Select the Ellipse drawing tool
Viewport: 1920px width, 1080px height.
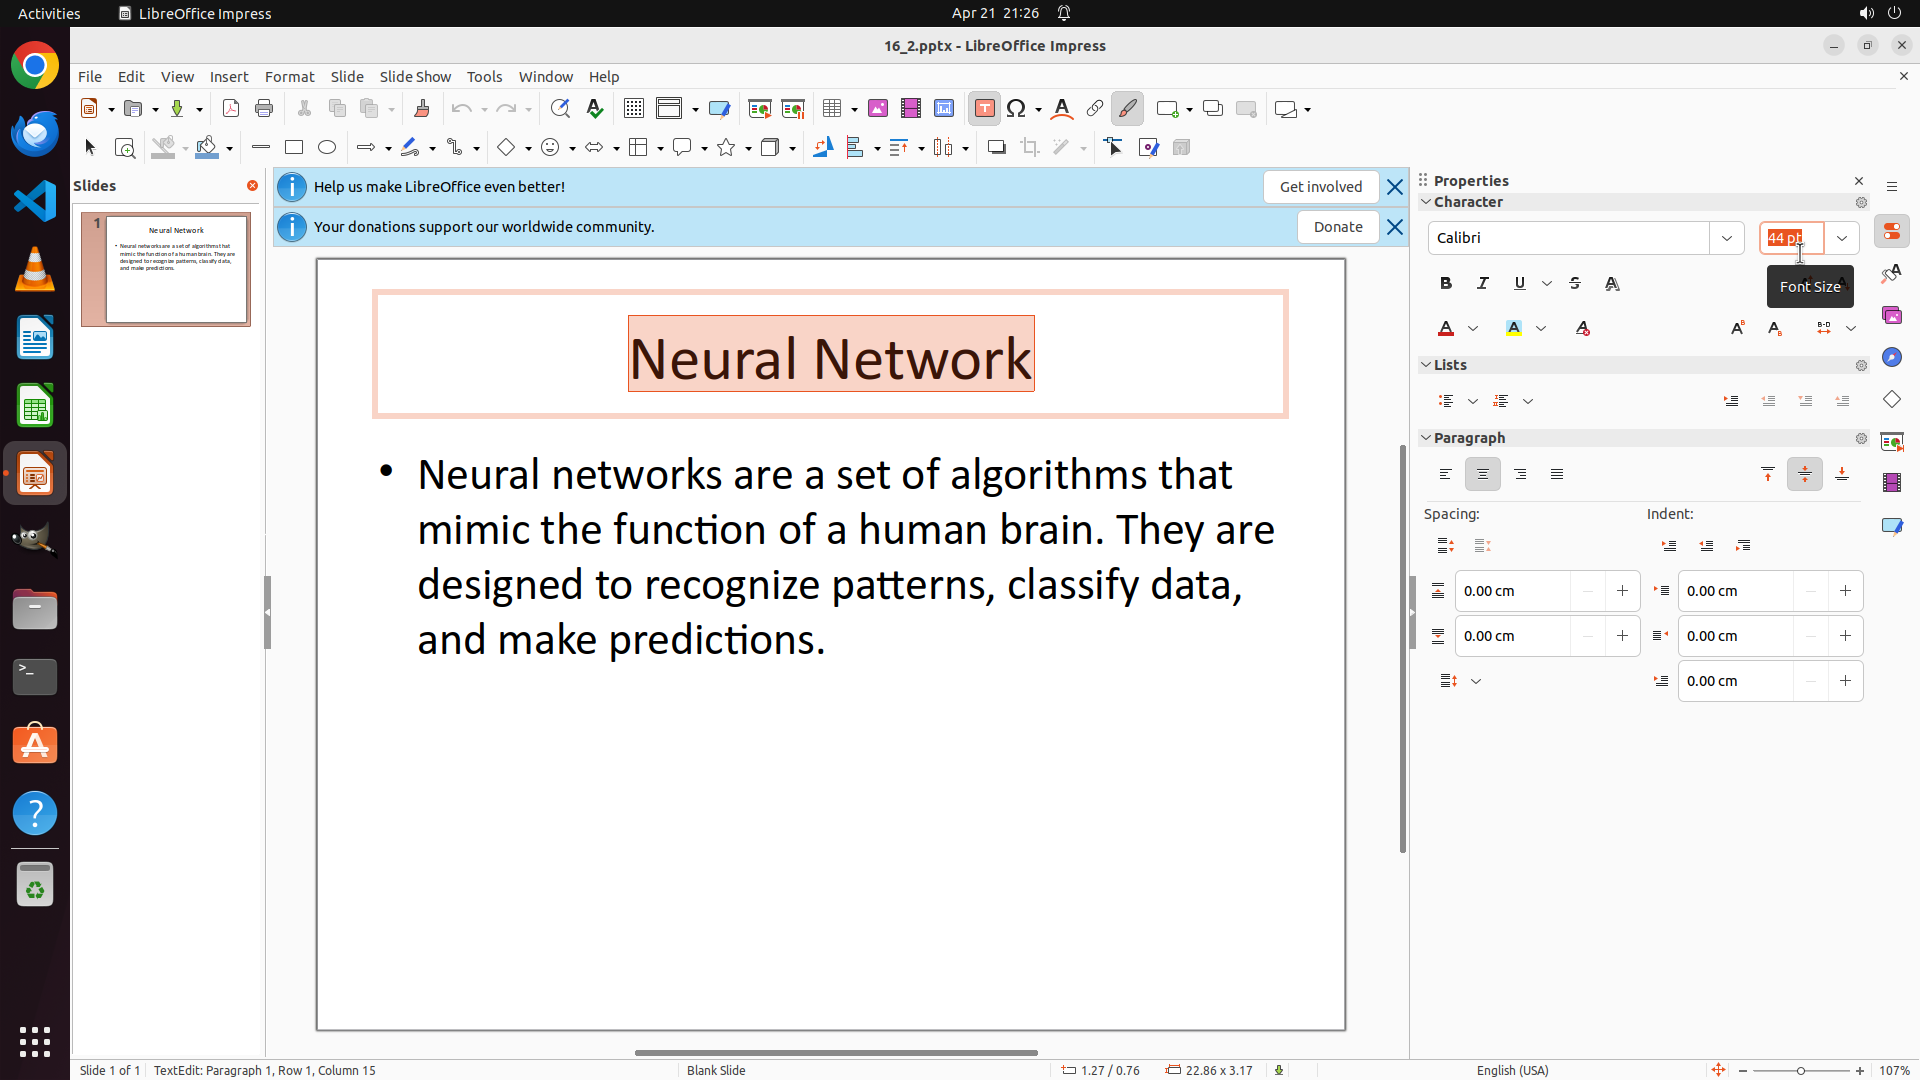[x=327, y=148]
